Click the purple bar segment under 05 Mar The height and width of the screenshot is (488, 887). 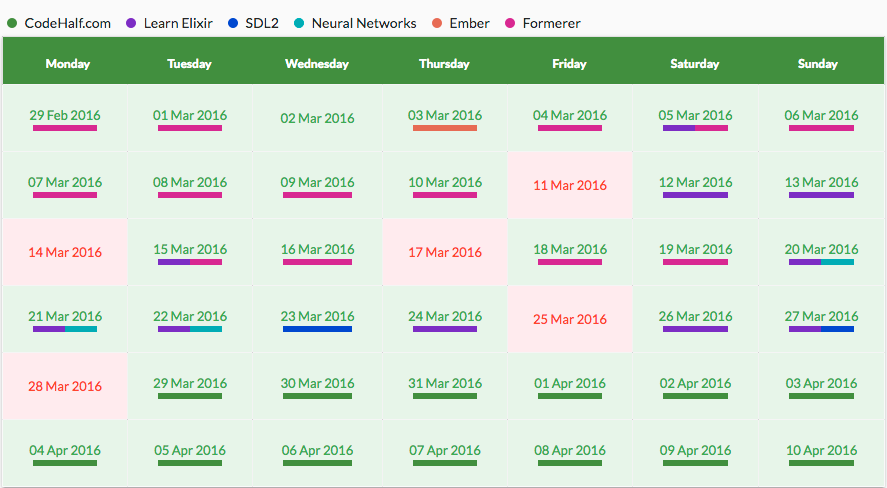[679, 128]
